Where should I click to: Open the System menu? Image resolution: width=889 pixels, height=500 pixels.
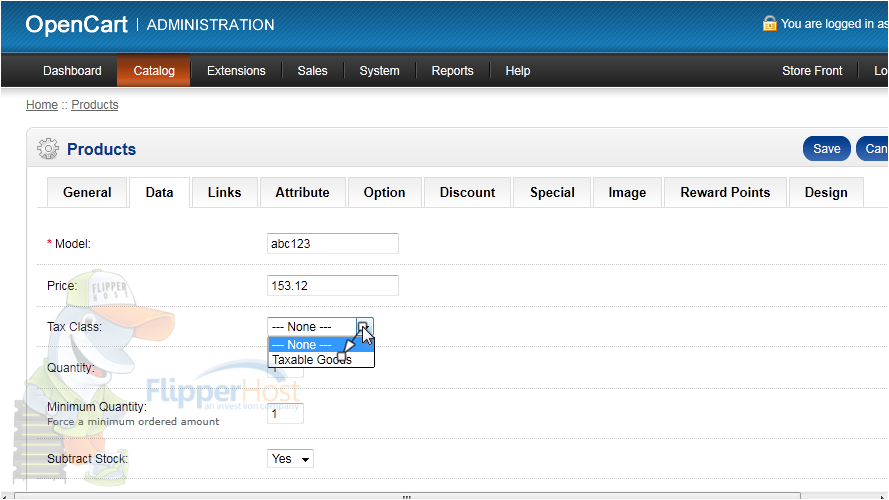379,71
